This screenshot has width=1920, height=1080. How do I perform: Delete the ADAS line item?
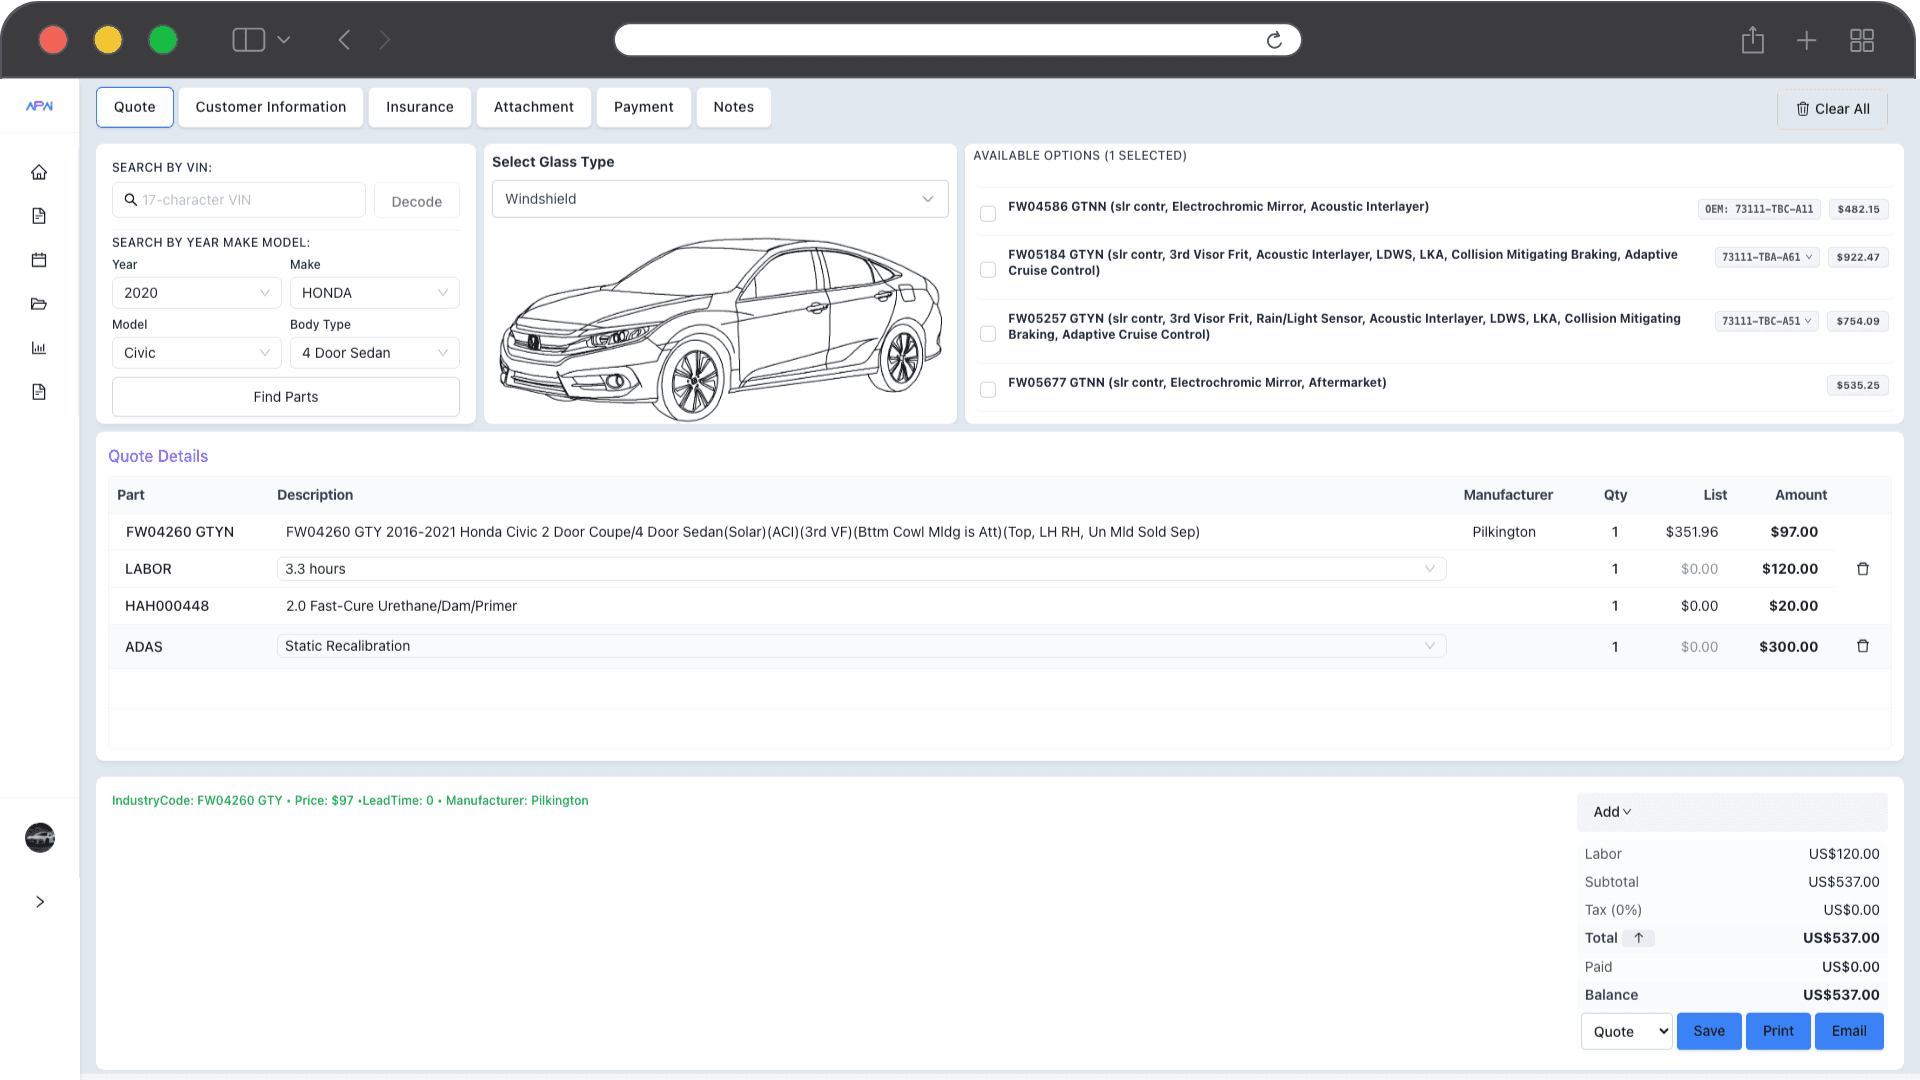(1863, 646)
